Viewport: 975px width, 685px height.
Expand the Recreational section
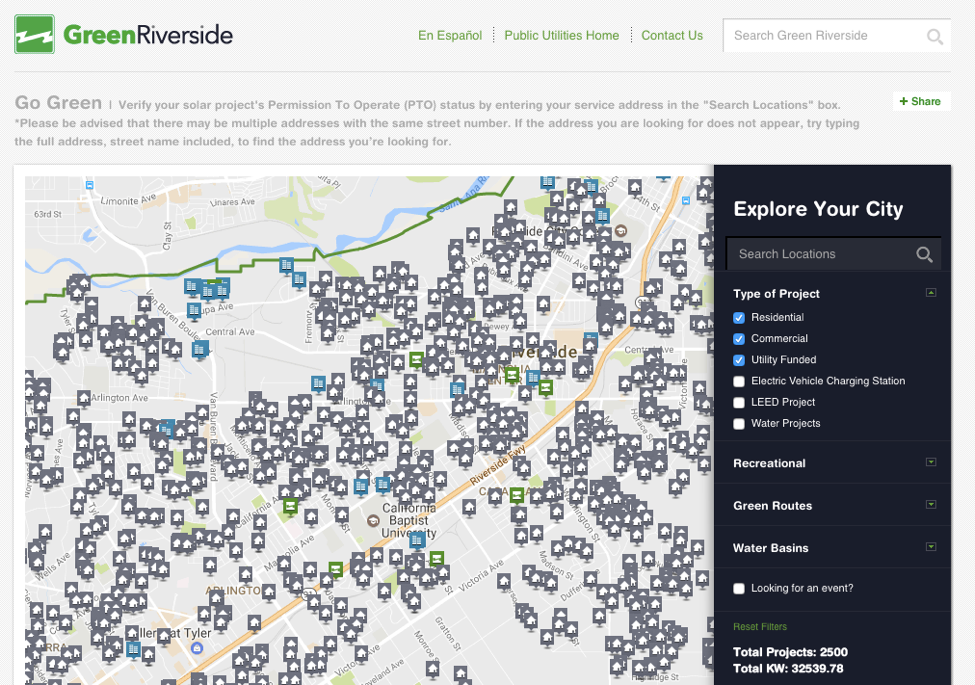(x=931, y=463)
